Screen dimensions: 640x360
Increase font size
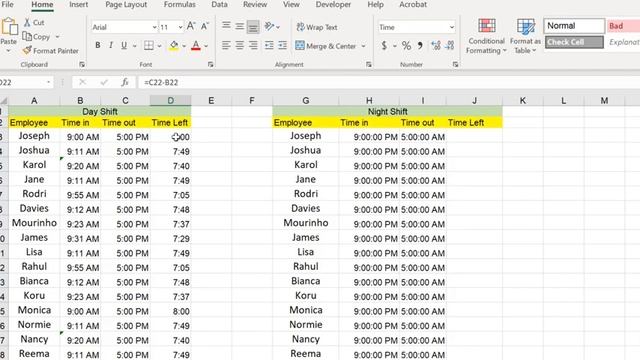[191, 27]
